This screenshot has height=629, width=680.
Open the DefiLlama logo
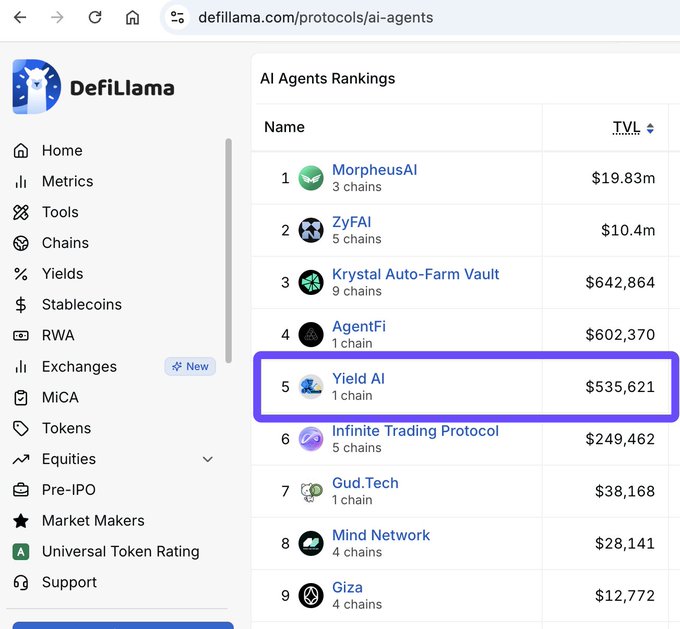click(94, 87)
